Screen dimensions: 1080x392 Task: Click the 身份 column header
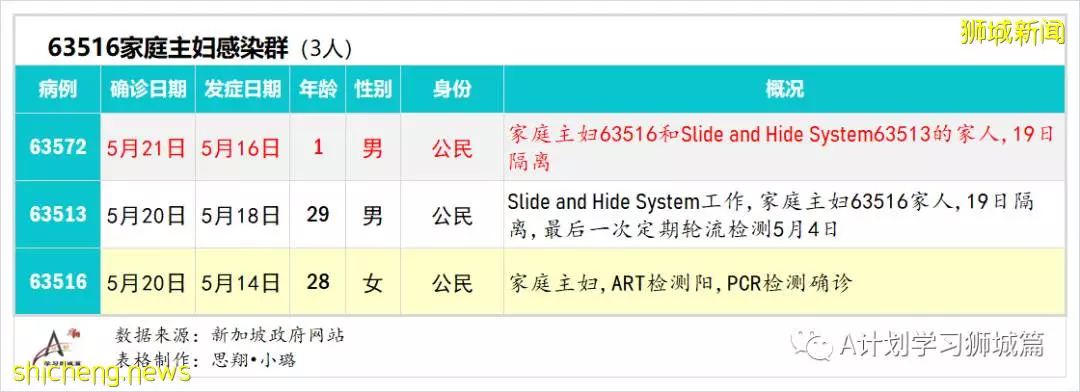(x=453, y=89)
